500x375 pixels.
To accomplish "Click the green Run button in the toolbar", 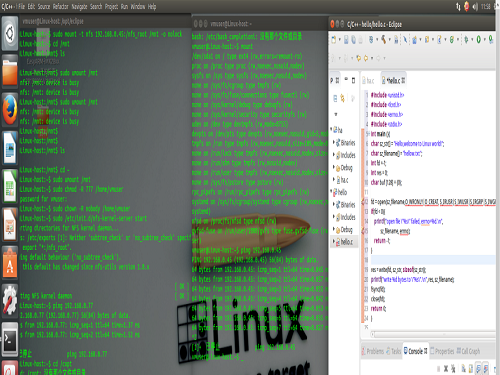I will click(x=478, y=39).
